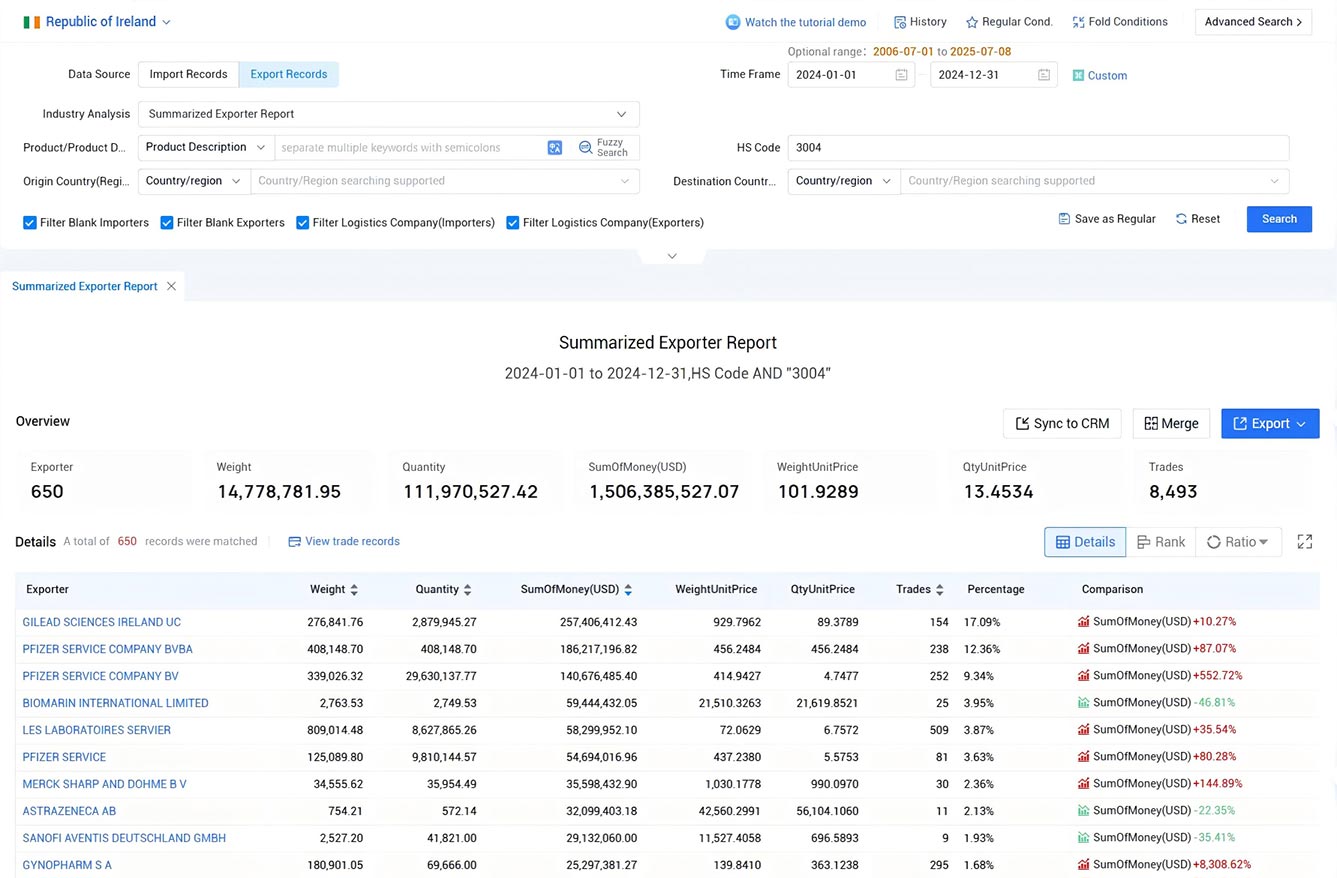
Task: Open the Export button dropdown
Action: click(1270, 424)
